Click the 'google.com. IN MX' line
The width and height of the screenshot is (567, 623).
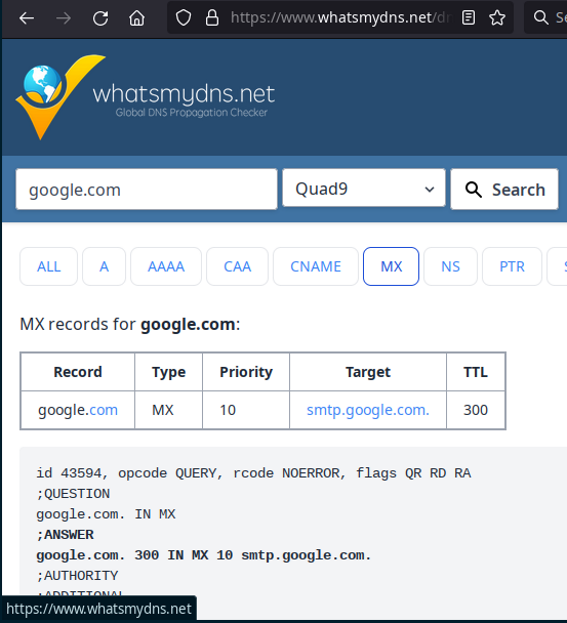click(106, 514)
